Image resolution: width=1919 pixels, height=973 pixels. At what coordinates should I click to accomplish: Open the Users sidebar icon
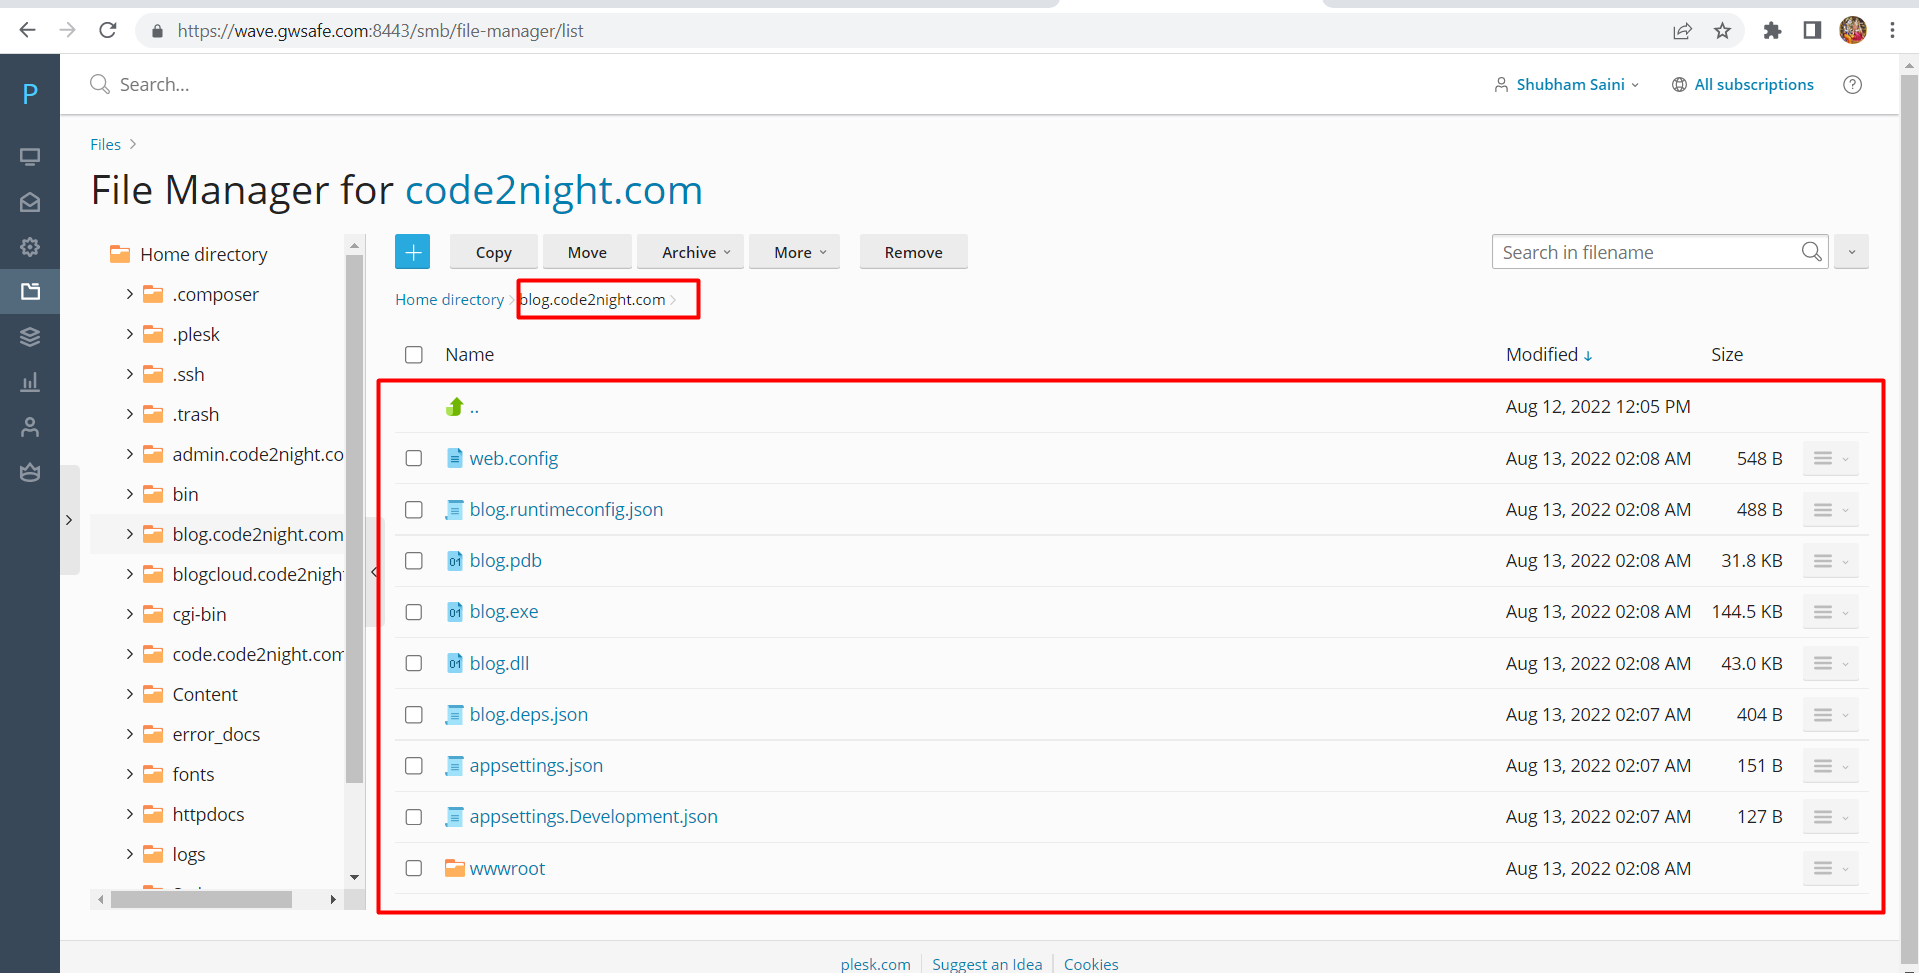pyautogui.click(x=30, y=427)
